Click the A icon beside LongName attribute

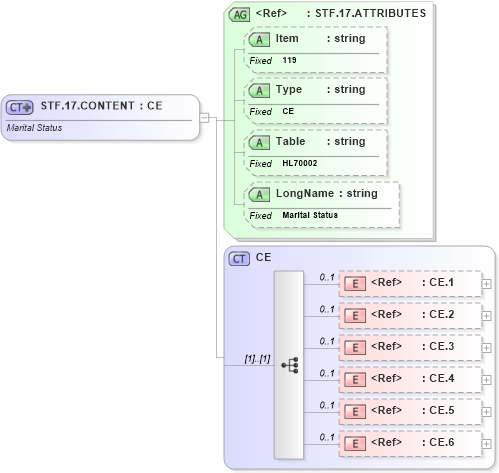click(259, 195)
